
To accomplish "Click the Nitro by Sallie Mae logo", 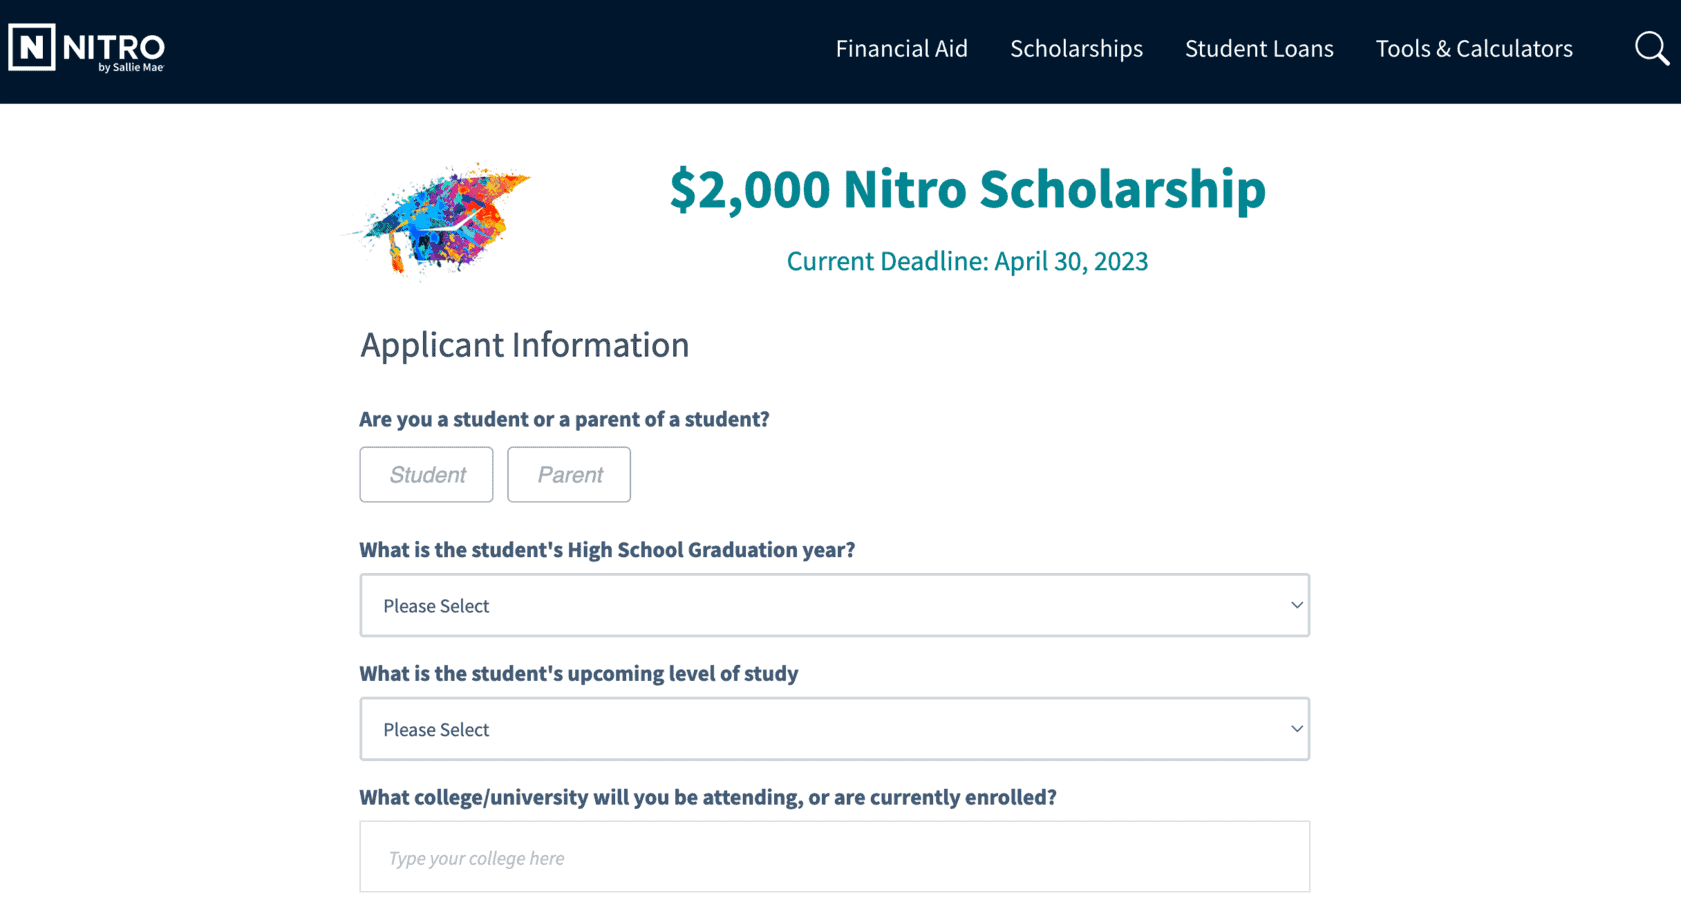I will coord(87,47).
